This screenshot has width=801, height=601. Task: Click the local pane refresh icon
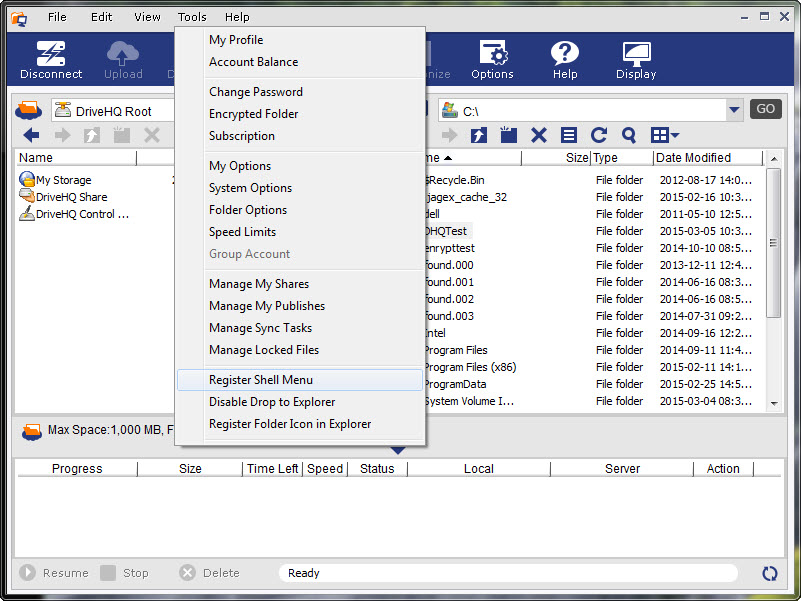(x=599, y=136)
